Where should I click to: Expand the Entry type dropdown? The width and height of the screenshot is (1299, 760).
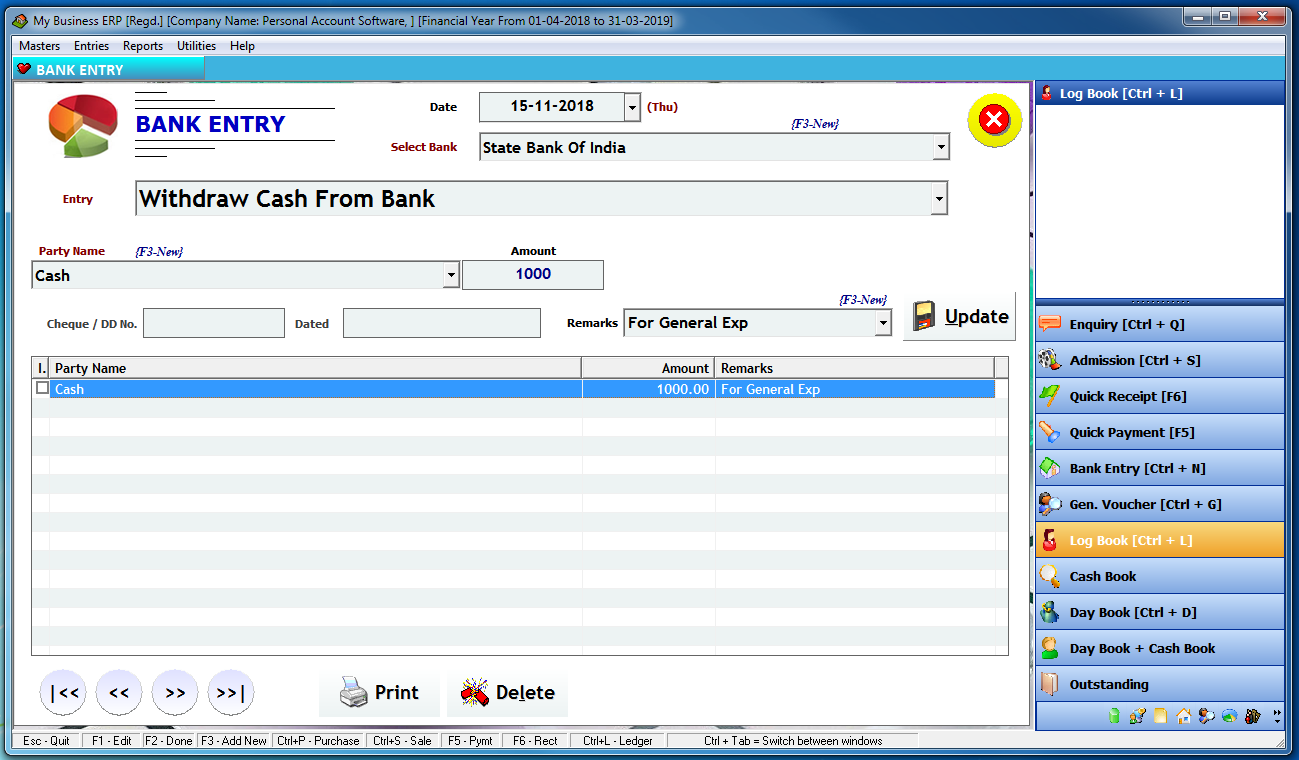[x=937, y=198]
